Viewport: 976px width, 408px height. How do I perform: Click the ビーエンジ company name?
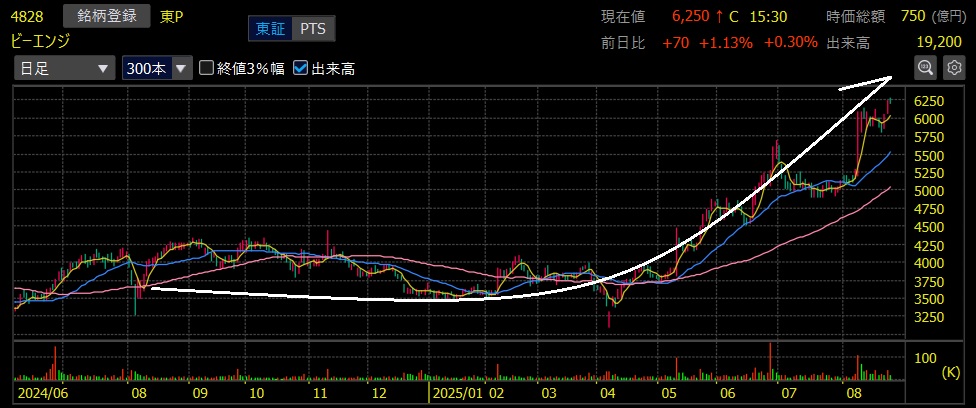coord(40,43)
